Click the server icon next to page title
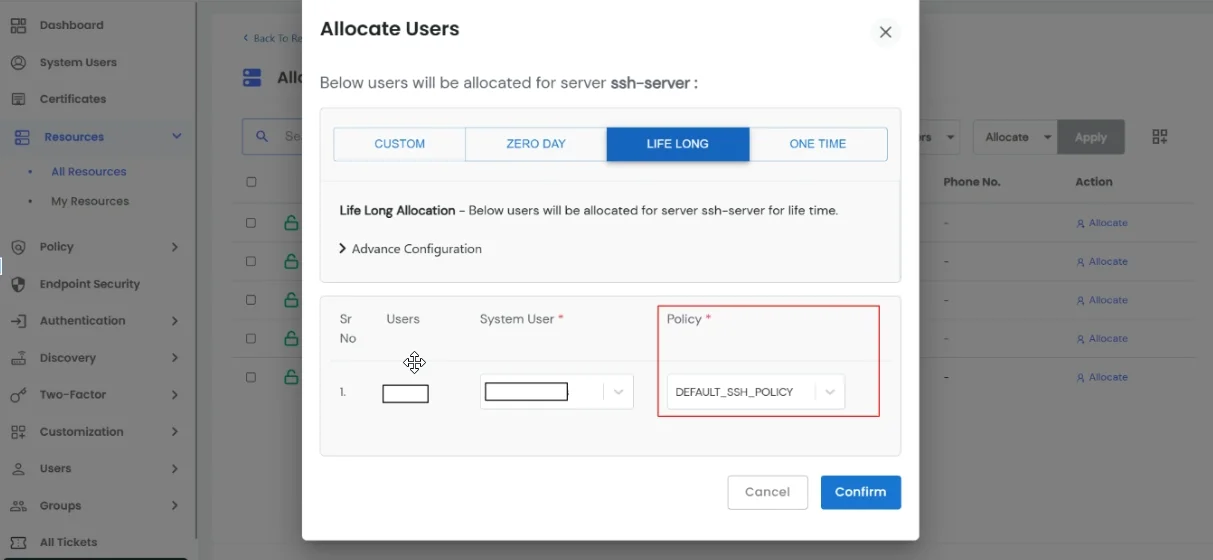Screen dimensions: 1213x560 (x=252, y=77)
